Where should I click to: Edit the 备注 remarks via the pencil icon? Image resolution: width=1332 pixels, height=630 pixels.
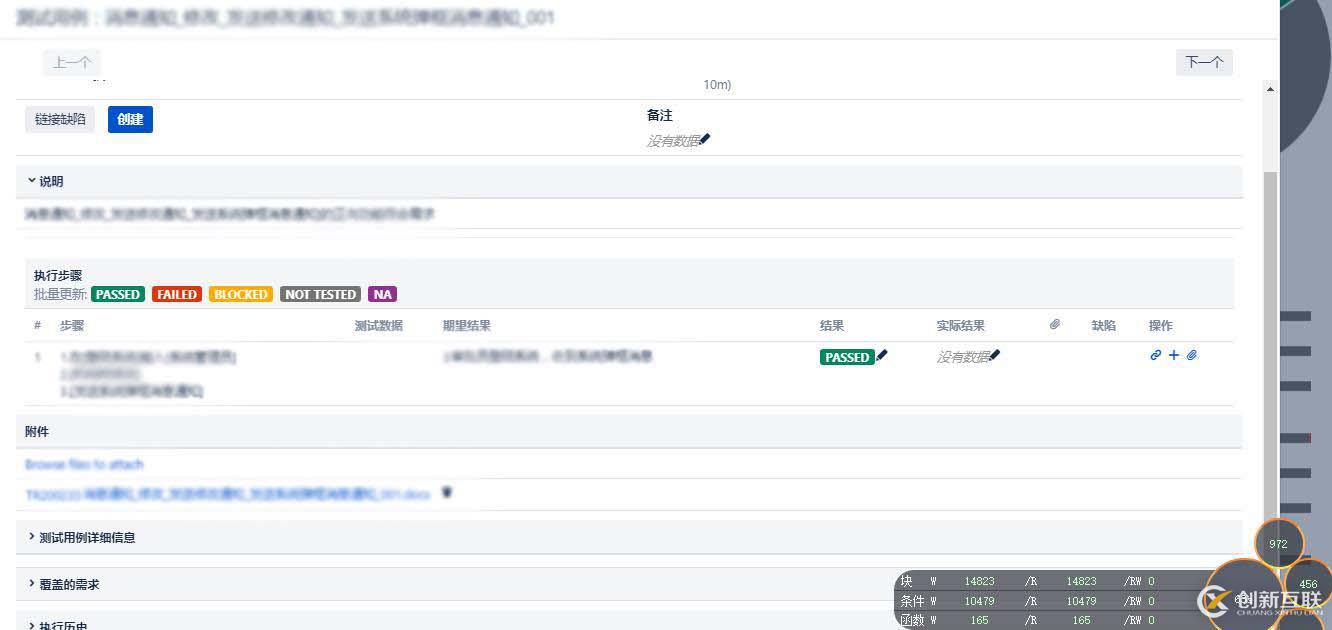(703, 140)
